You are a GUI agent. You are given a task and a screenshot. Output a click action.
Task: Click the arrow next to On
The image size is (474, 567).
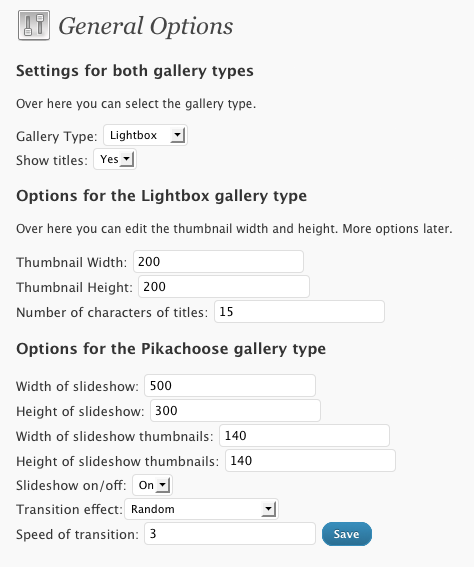pos(163,485)
